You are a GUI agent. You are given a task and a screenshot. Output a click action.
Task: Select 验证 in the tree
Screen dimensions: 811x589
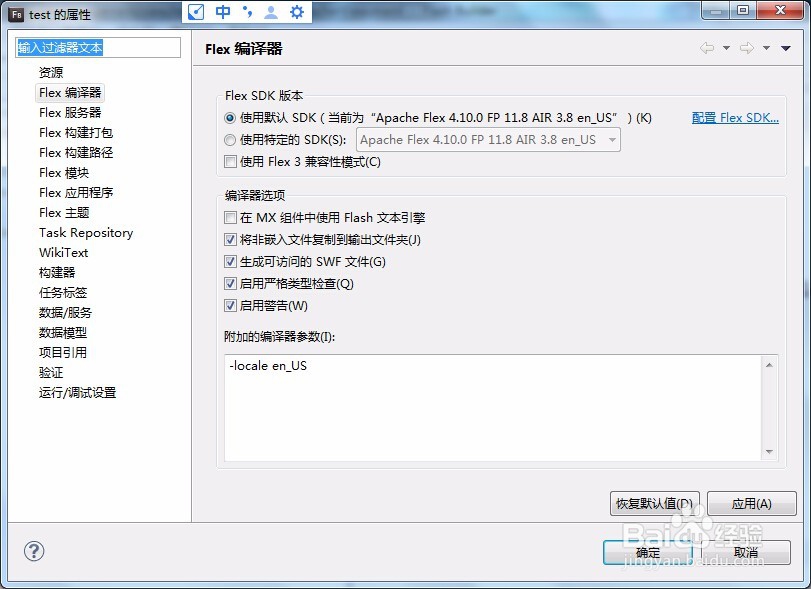[51, 373]
